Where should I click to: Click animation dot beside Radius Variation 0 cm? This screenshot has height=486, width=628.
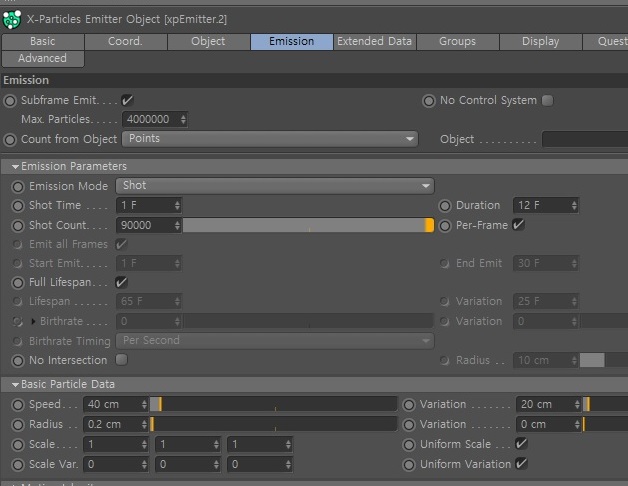(x=409, y=425)
